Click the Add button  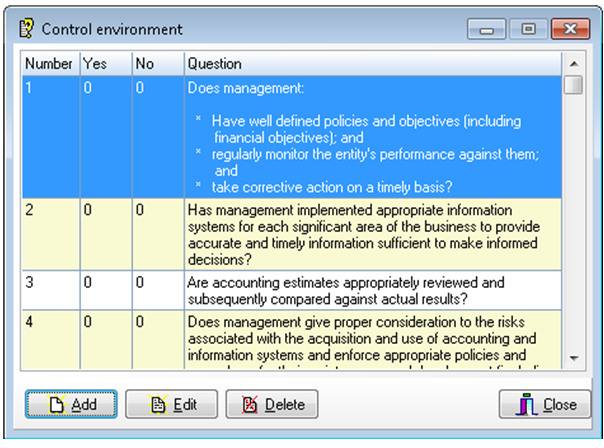[71, 404]
